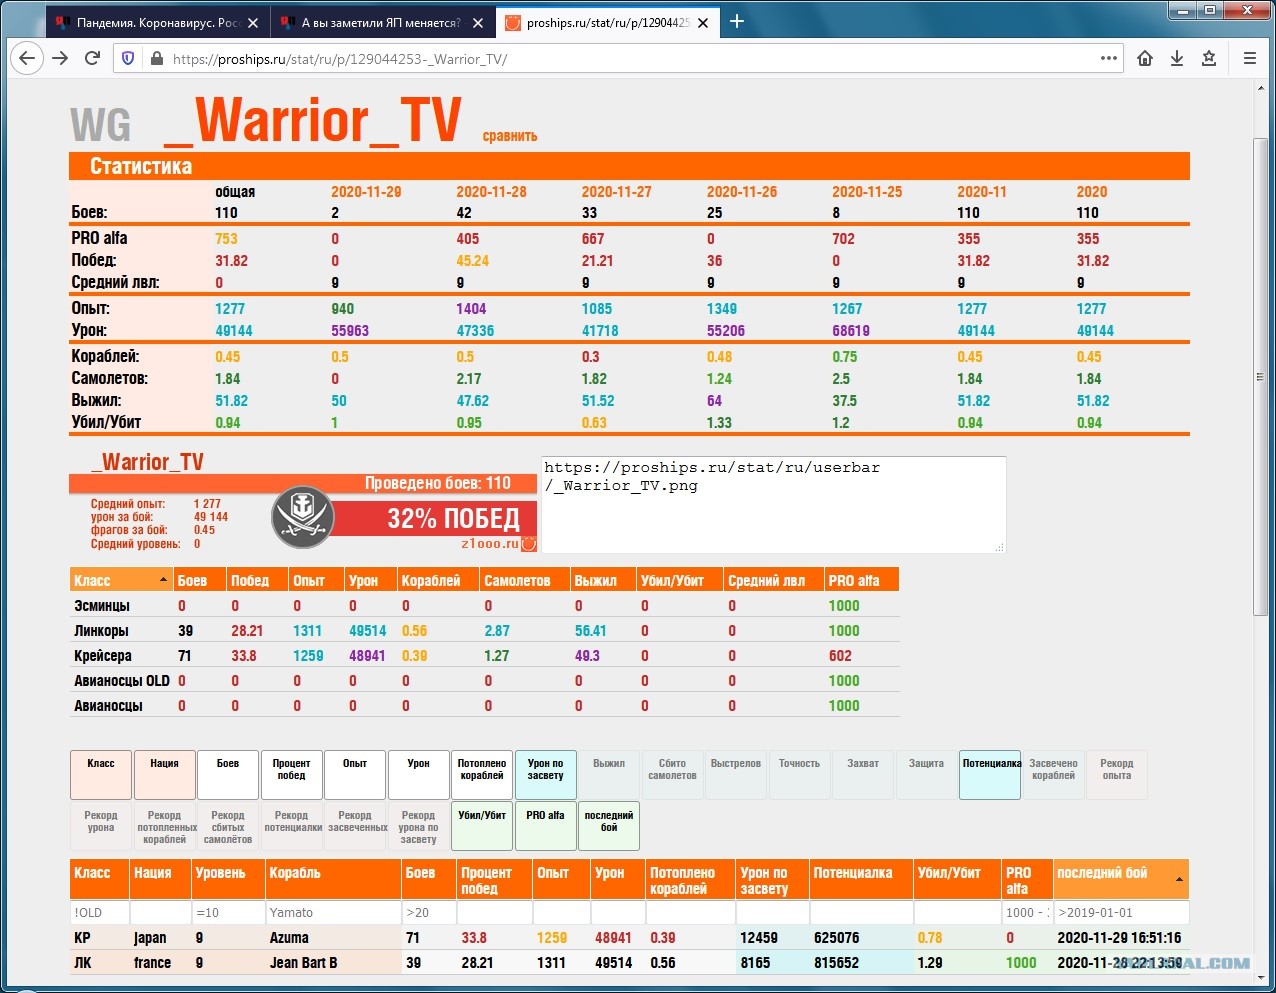Sort ships table by Потенциалка header
Viewport: 1276px width, 993px height.
[x=861, y=880]
